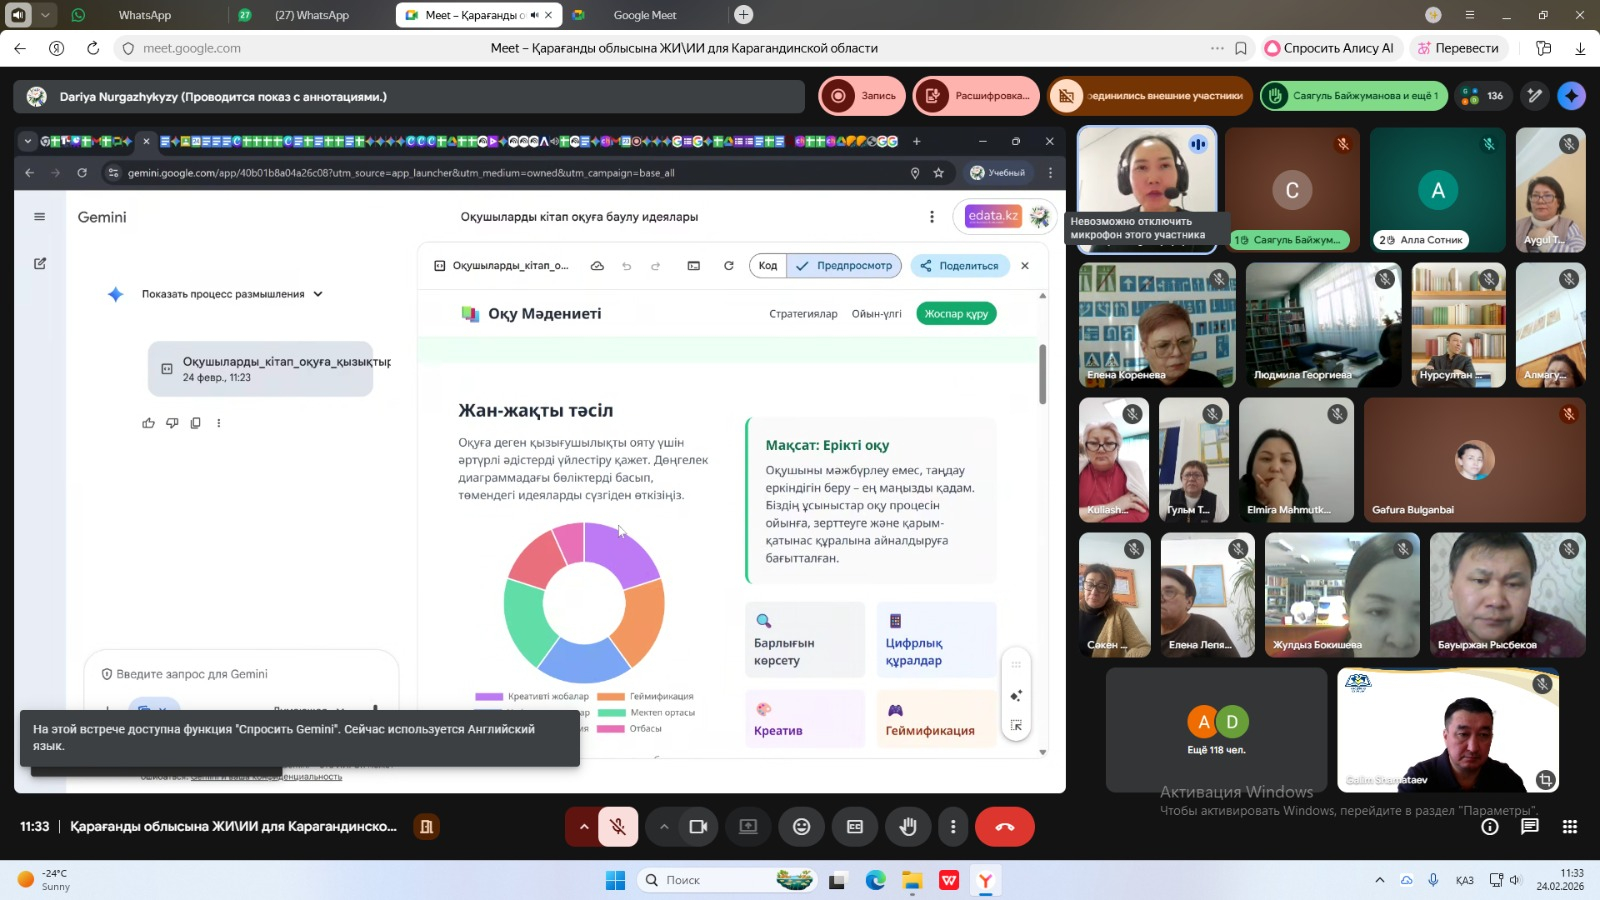This screenshot has height=900, width=1600.
Task: Open the emoji reactions button
Action: coord(801,827)
